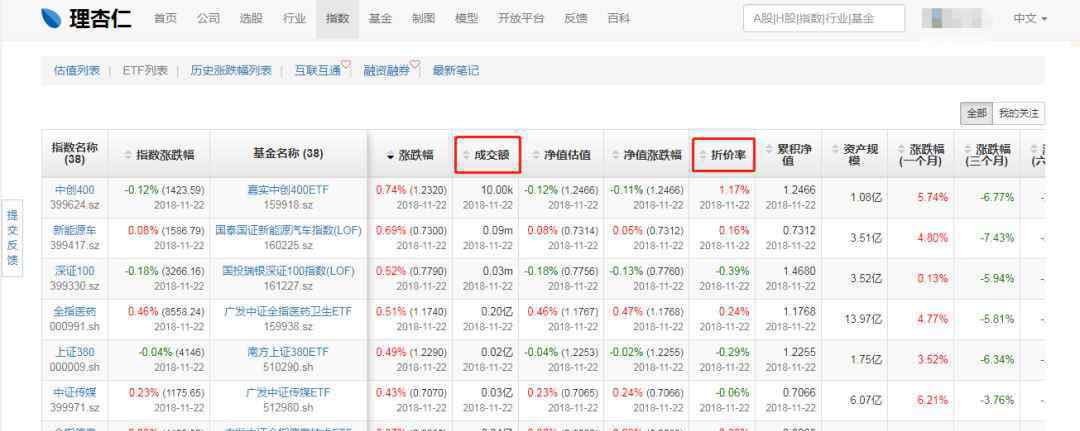Open 历史涨跌幅列表 link
This screenshot has width=1080, height=431.
click(231, 70)
